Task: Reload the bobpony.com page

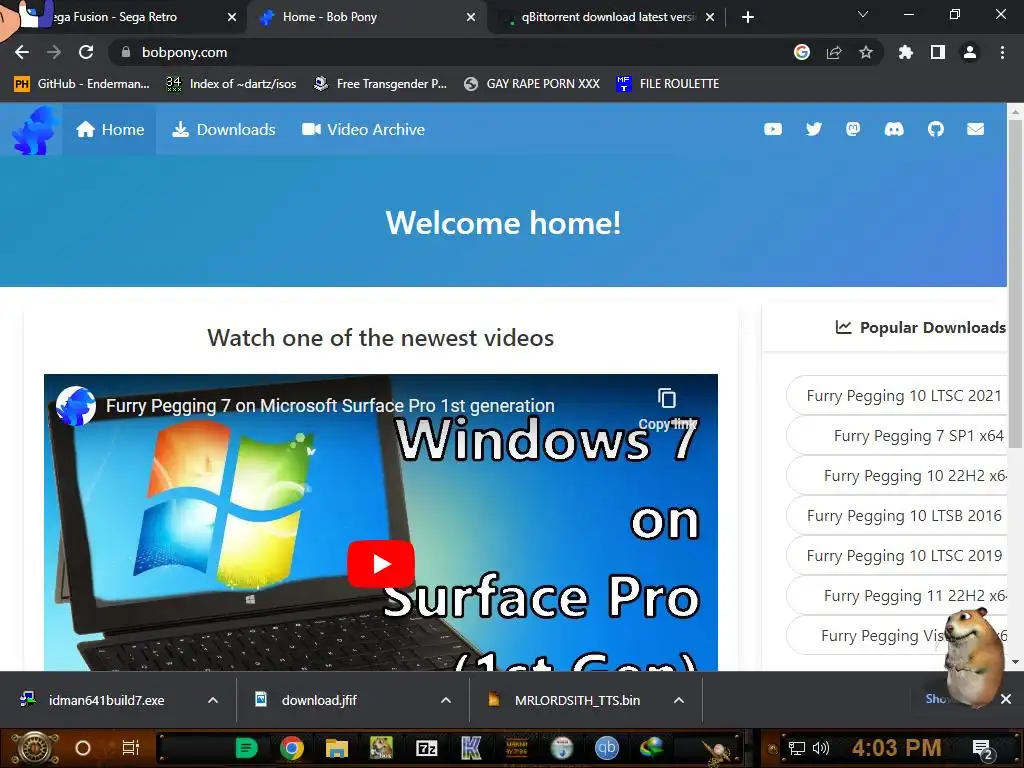Action: pos(86,52)
